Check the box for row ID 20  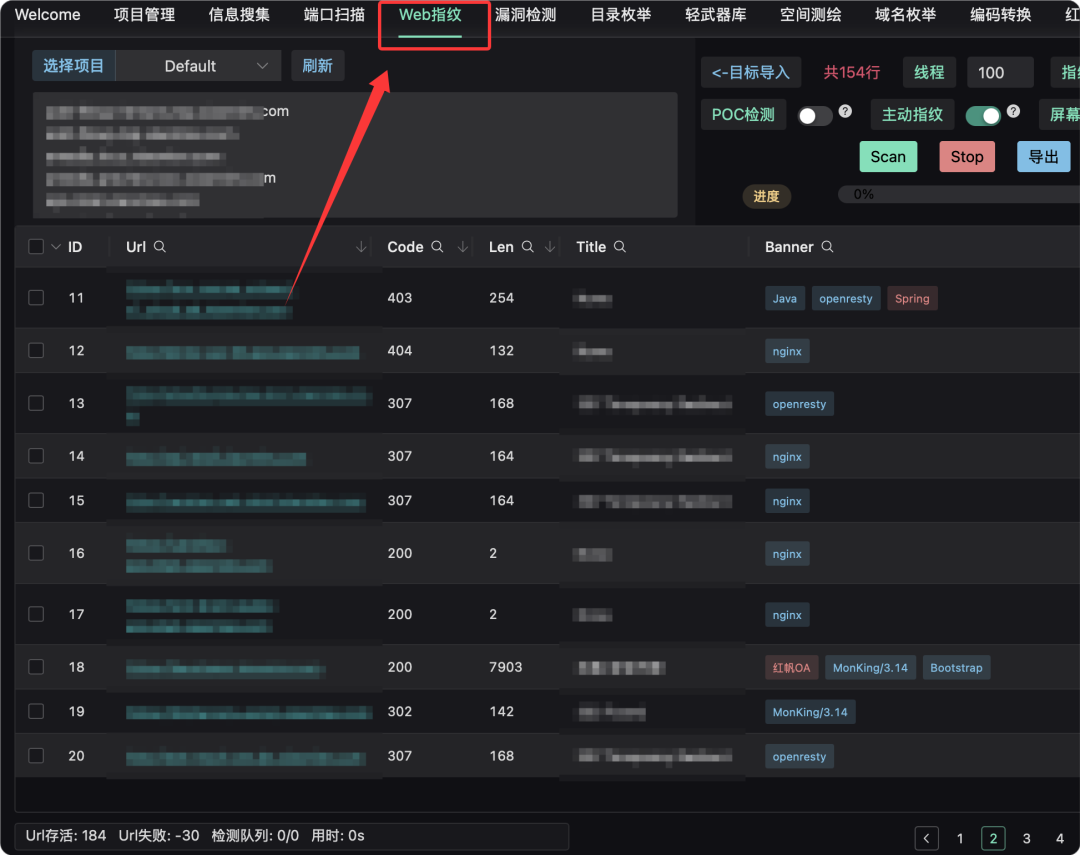tap(36, 756)
